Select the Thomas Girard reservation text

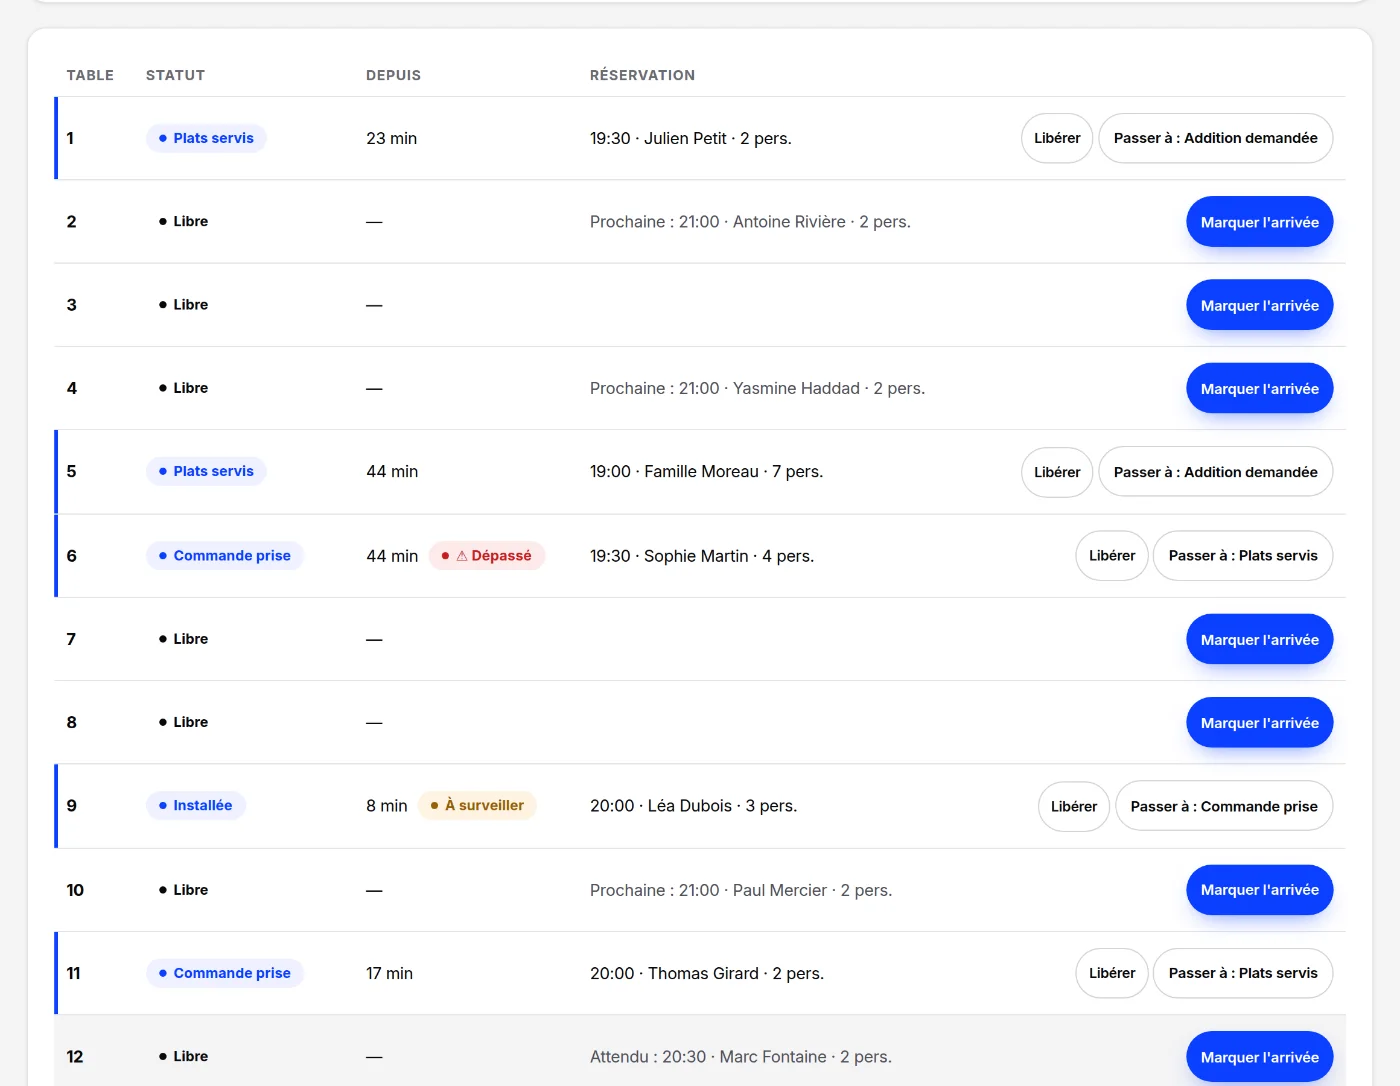tap(707, 973)
